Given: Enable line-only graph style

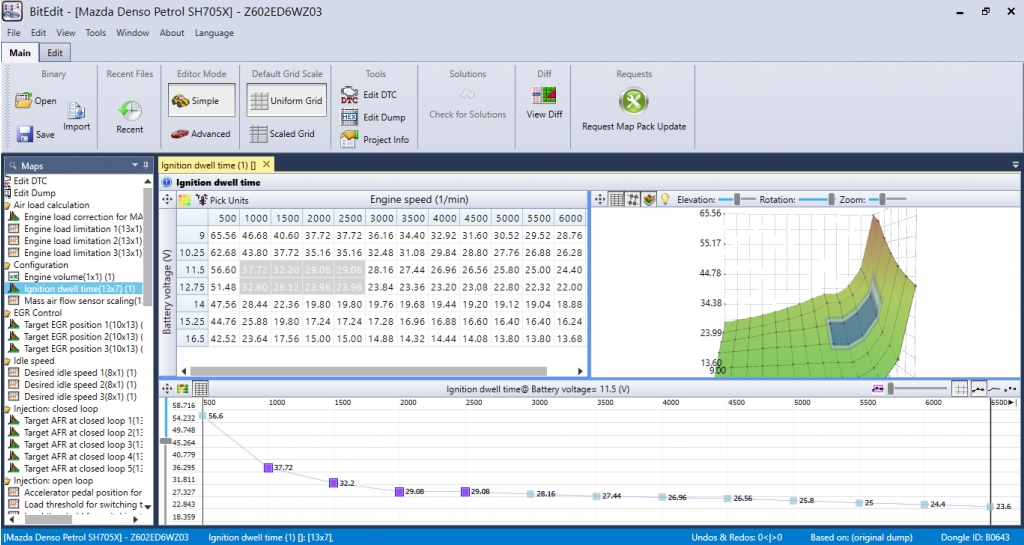Looking at the screenshot, I should [x=995, y=388].
